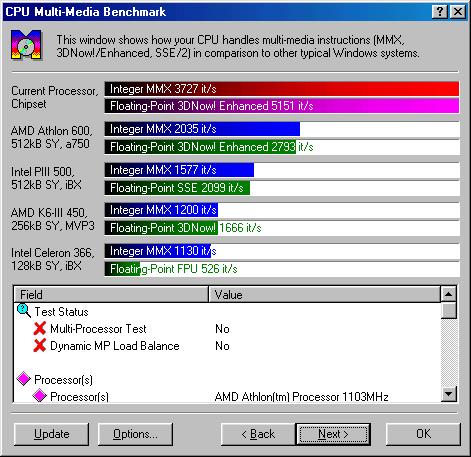471x457 pixels.
Task: Click the CPU Multi-Media Benchmark module icon
Action: tap(27, 45)
